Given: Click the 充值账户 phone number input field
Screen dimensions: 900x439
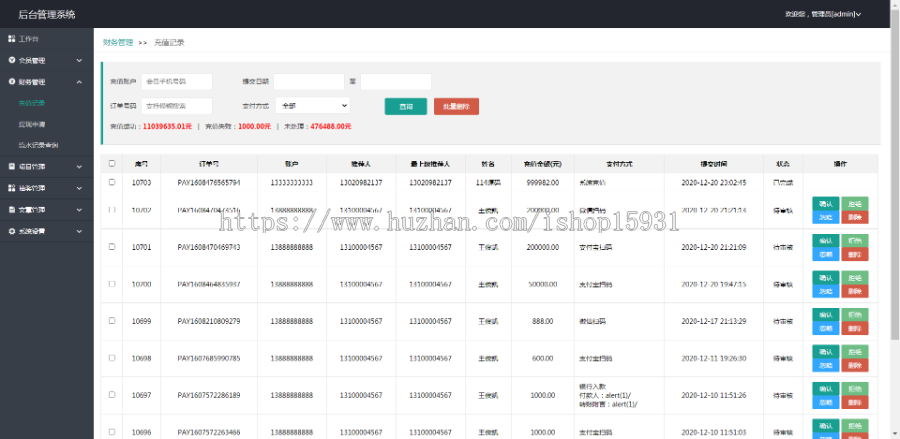Looking at the screenshot, I should (x=177, y=81).
